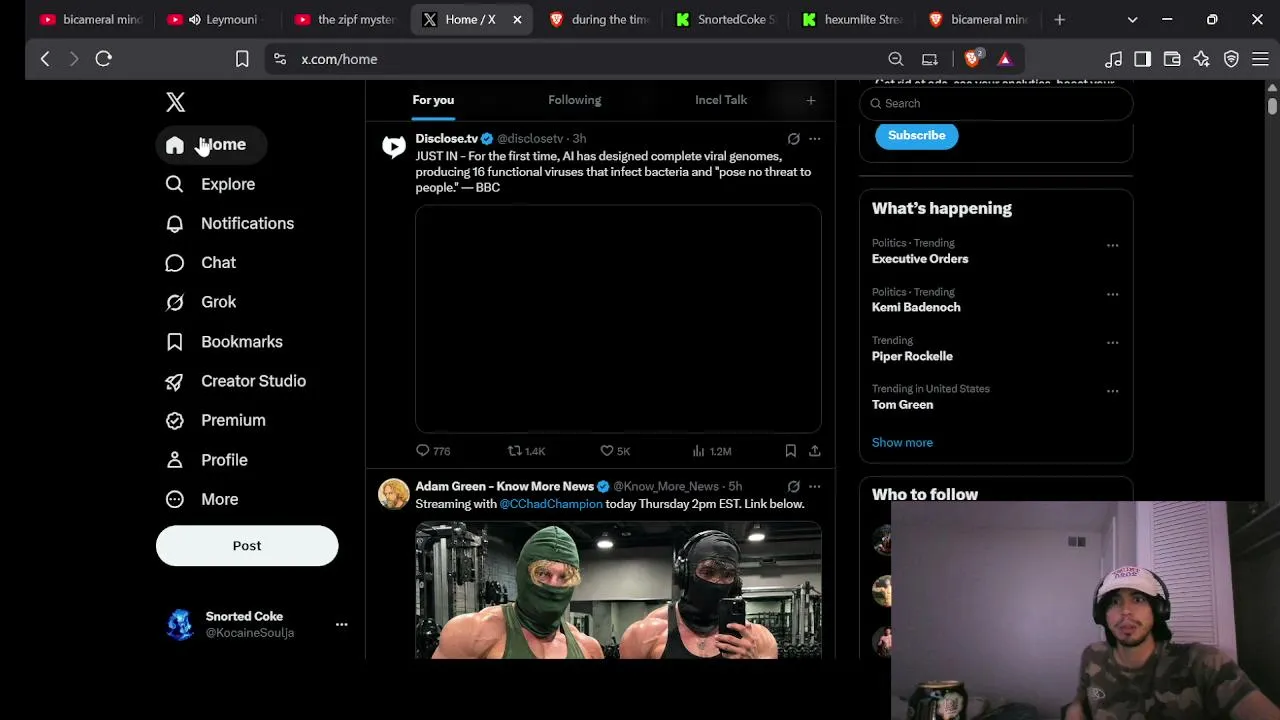This screenshot has width=1280, height=720.
Task: Click the X logo in the sidebar
Action: pyautogui.click(x=175, y=102)
